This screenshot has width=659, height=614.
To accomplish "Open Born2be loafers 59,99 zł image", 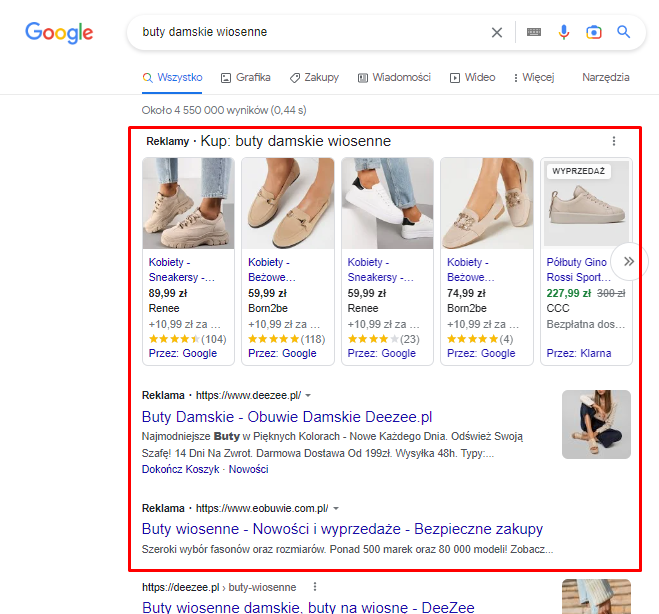I will click(x=288, y=203).
